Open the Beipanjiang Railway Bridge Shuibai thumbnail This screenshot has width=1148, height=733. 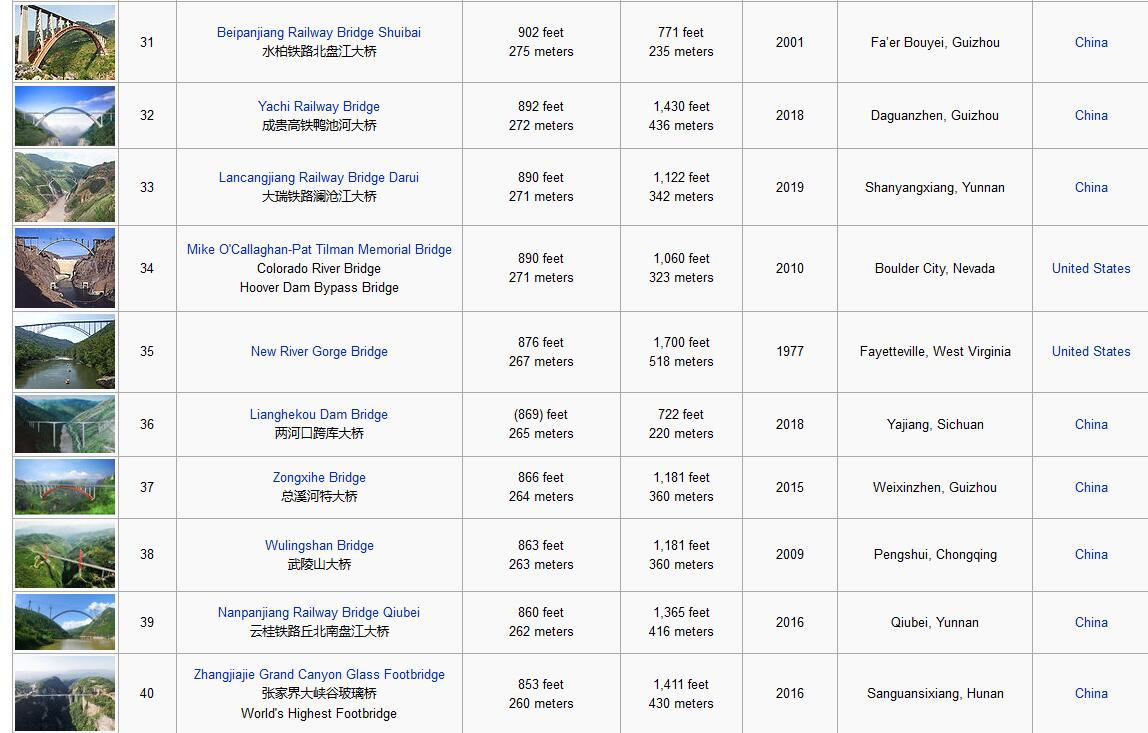65,42
